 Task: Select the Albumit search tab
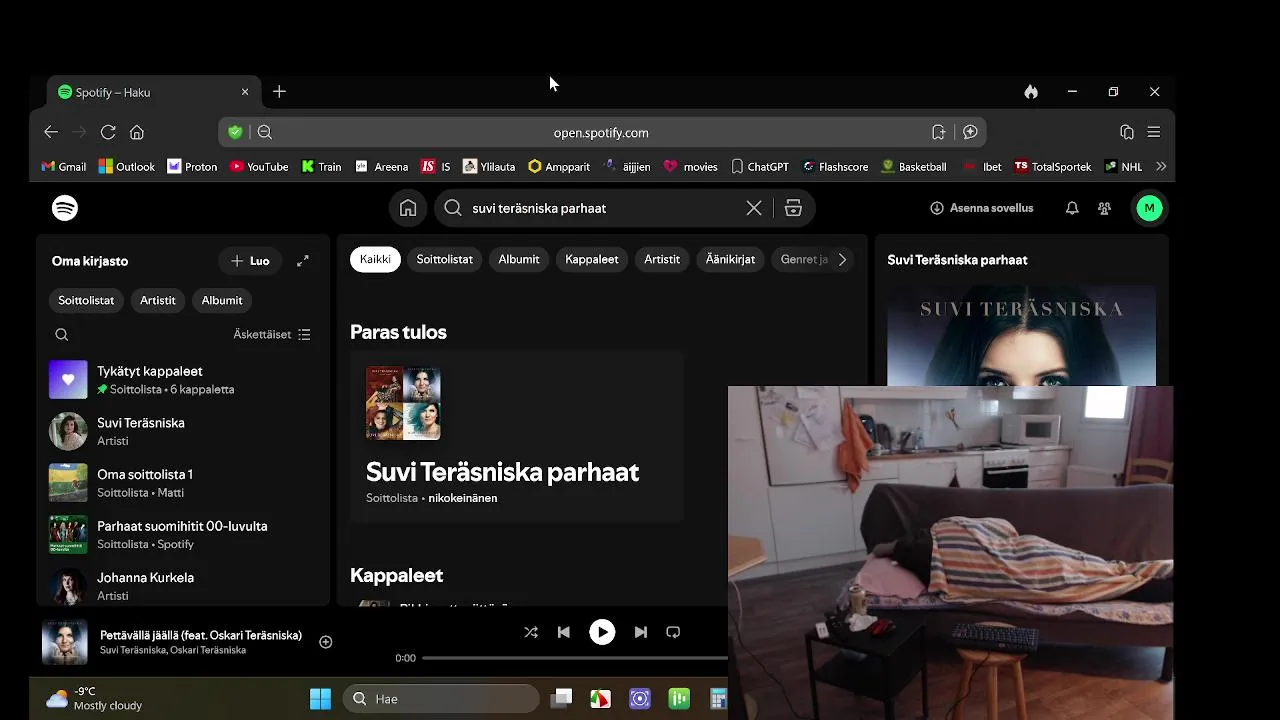(x=519, y=259)
